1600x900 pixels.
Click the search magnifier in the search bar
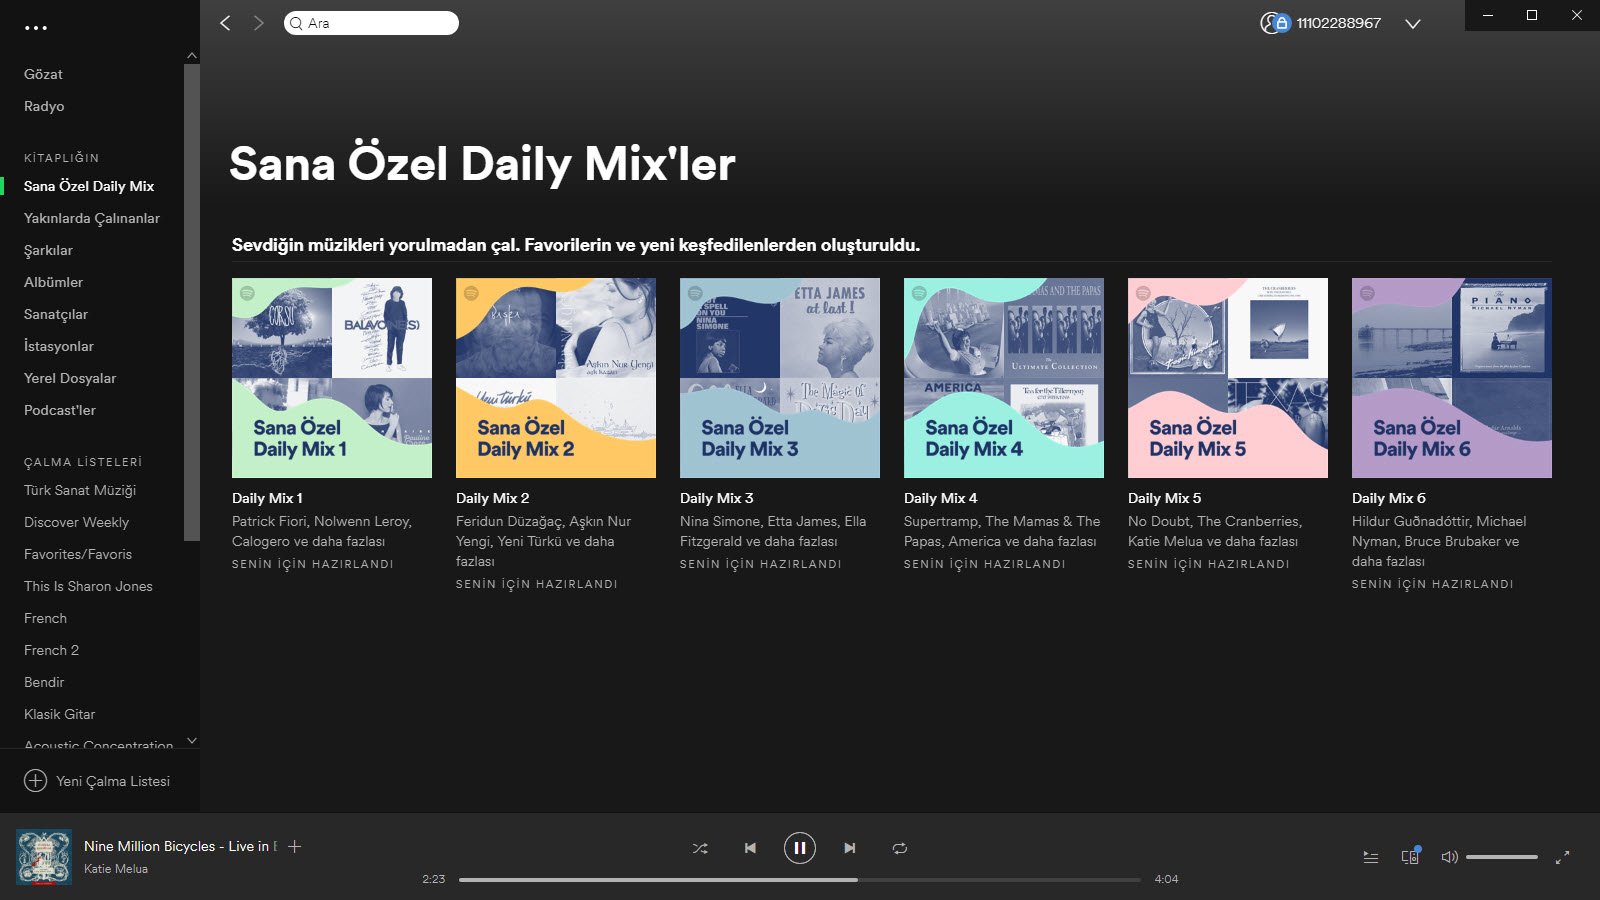click(295, 22)
